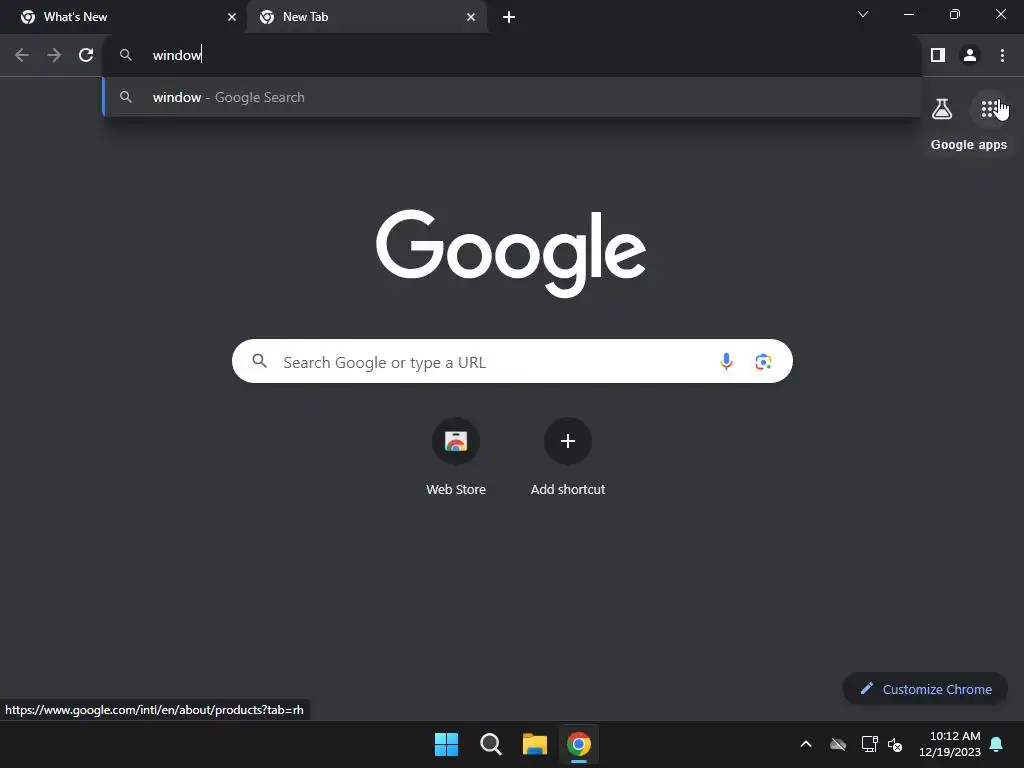Open the Web Store shortcut
The height and width of the screenshot is (768, 1024).
[456, 457]
